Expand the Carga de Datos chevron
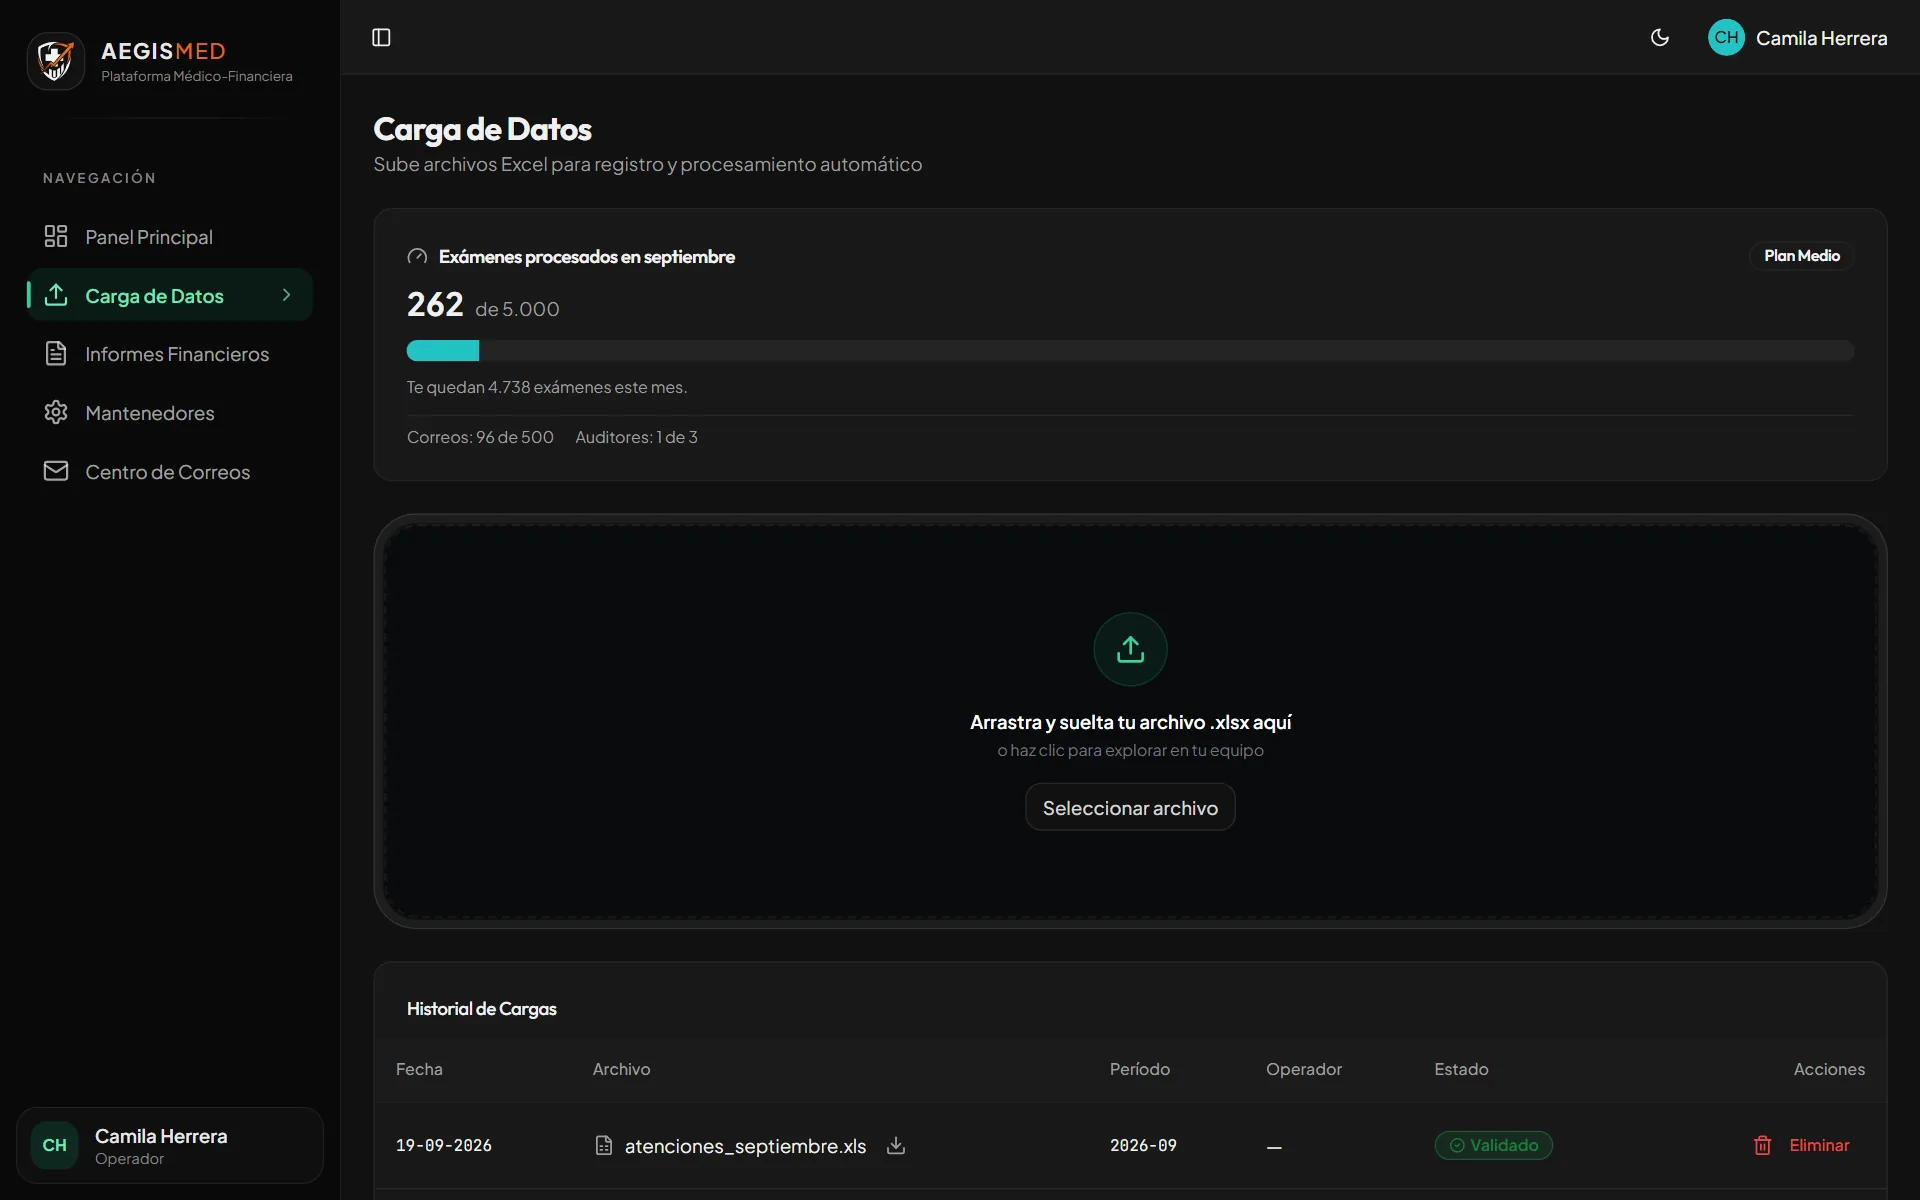The image size is (1920, 1200). (286, 295)
